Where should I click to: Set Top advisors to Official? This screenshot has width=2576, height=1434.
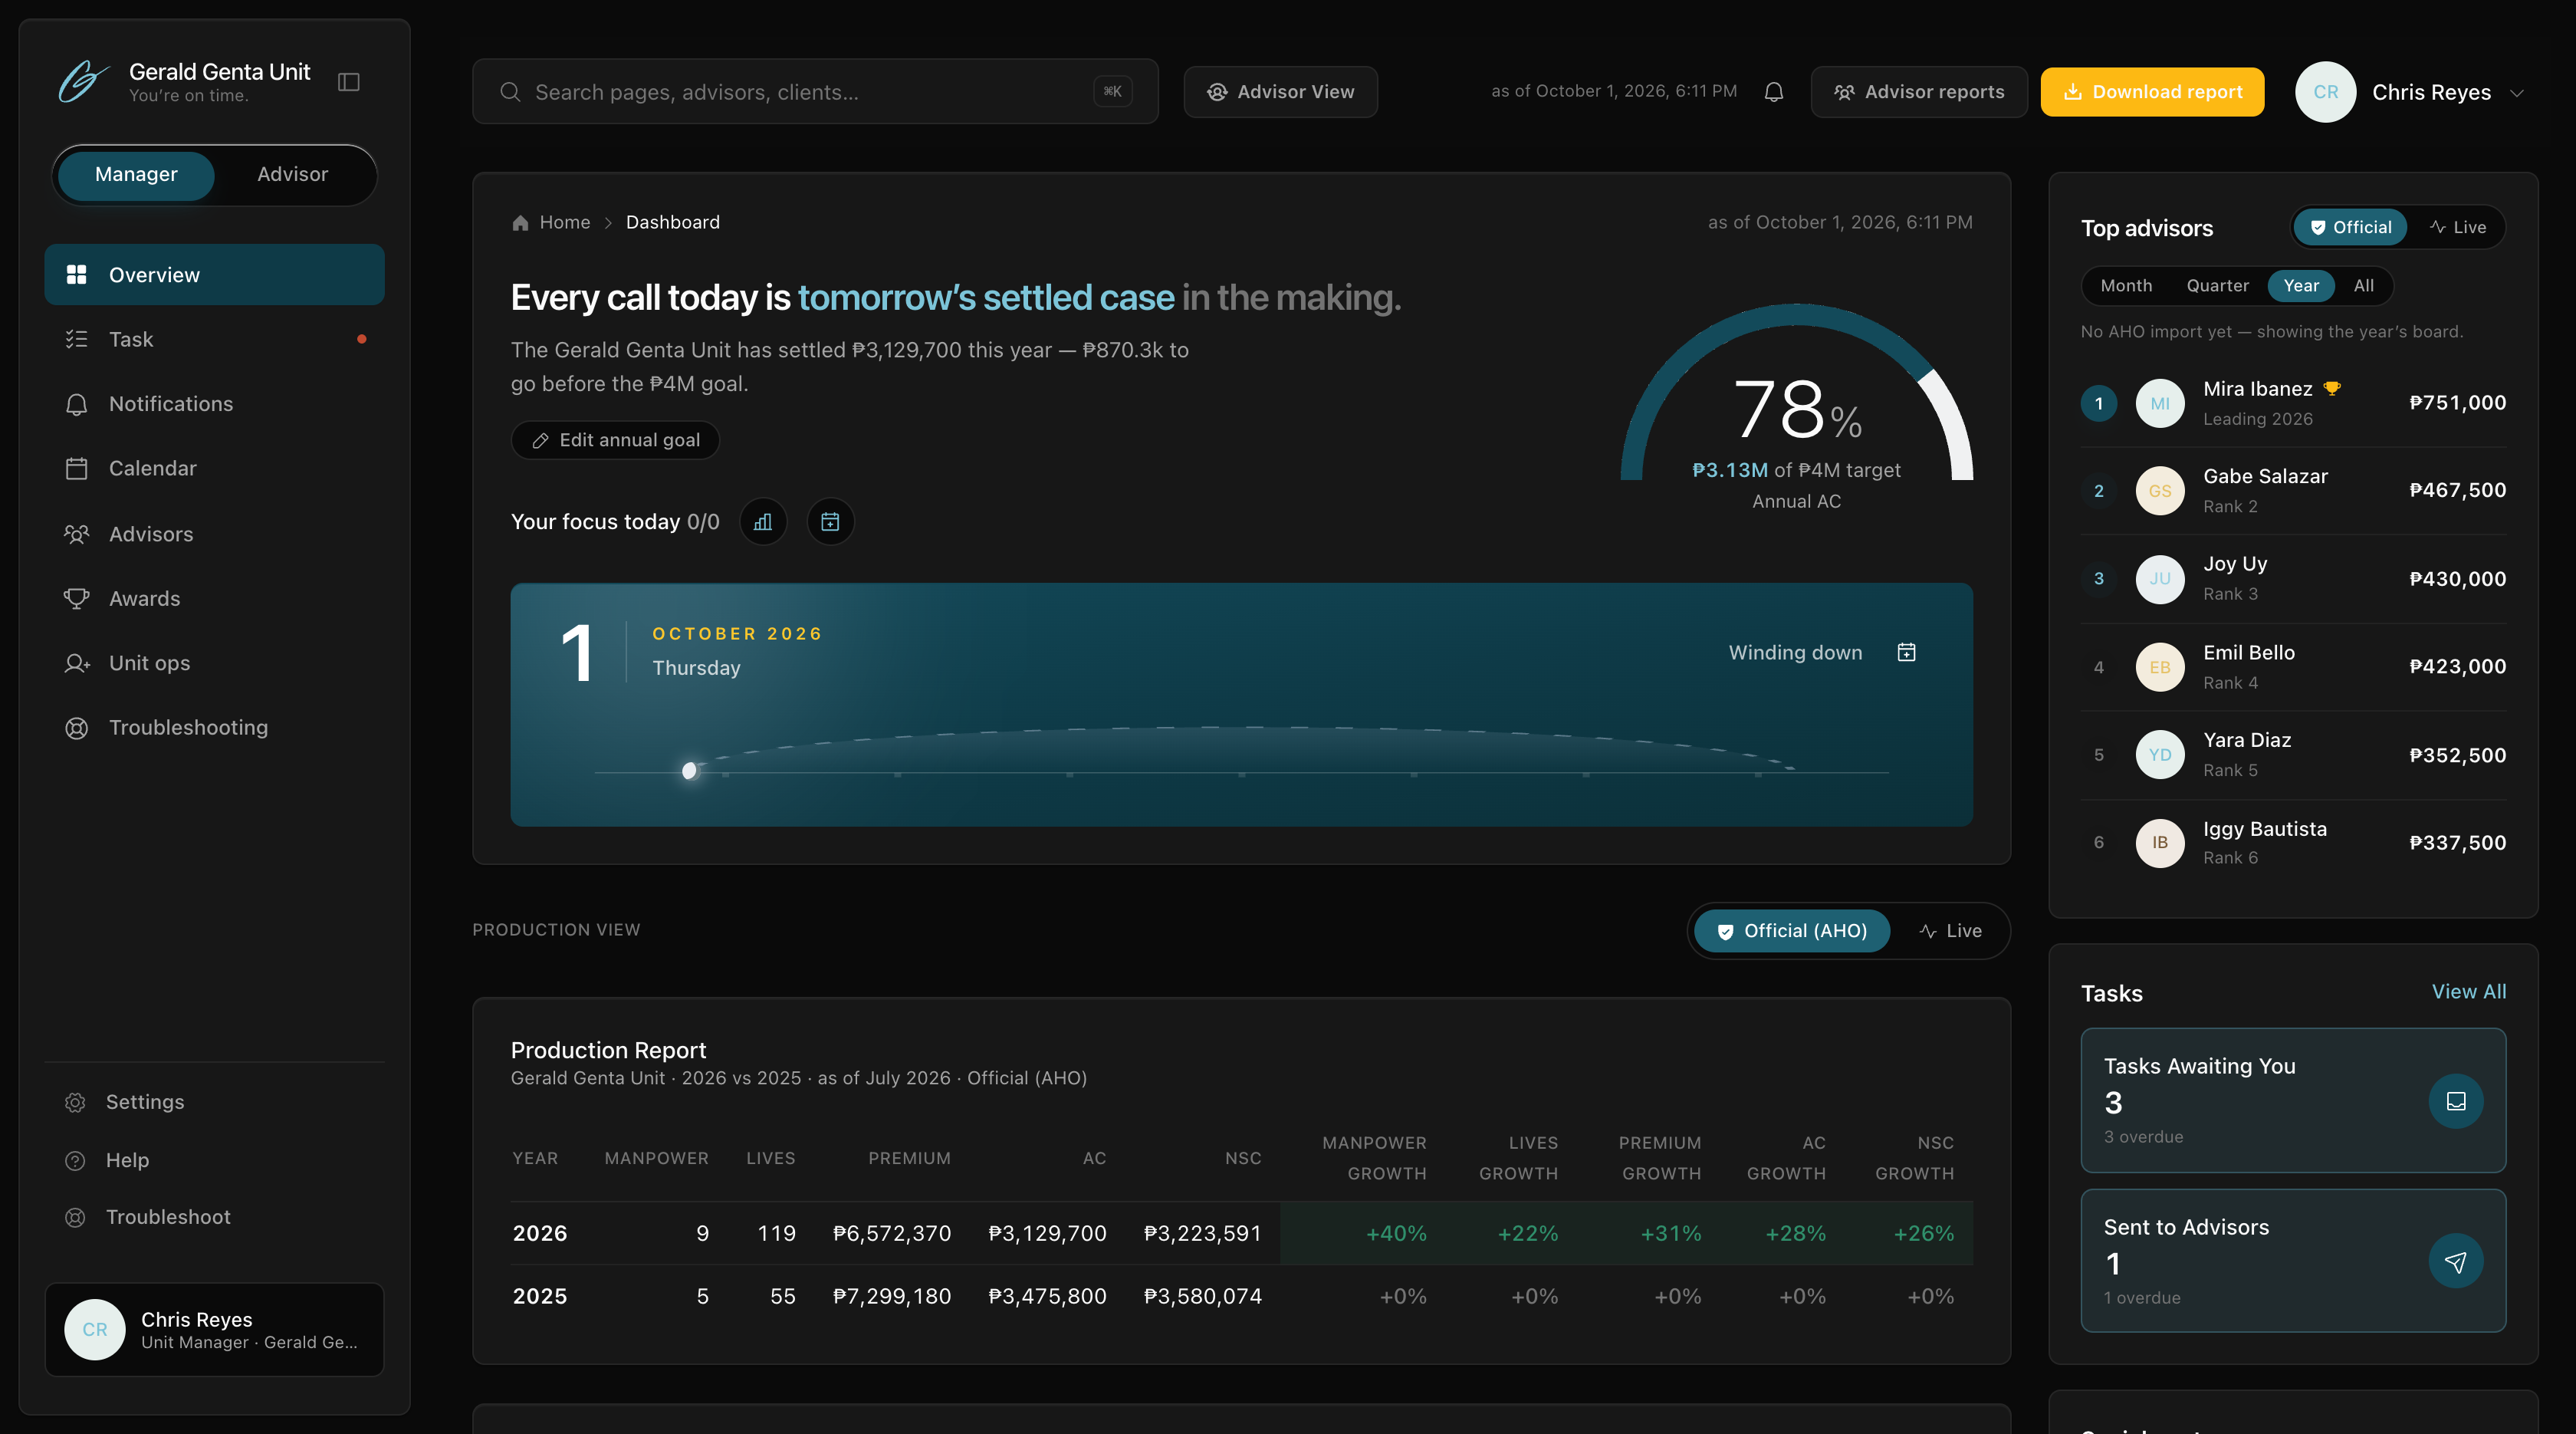pos(2350,228)
